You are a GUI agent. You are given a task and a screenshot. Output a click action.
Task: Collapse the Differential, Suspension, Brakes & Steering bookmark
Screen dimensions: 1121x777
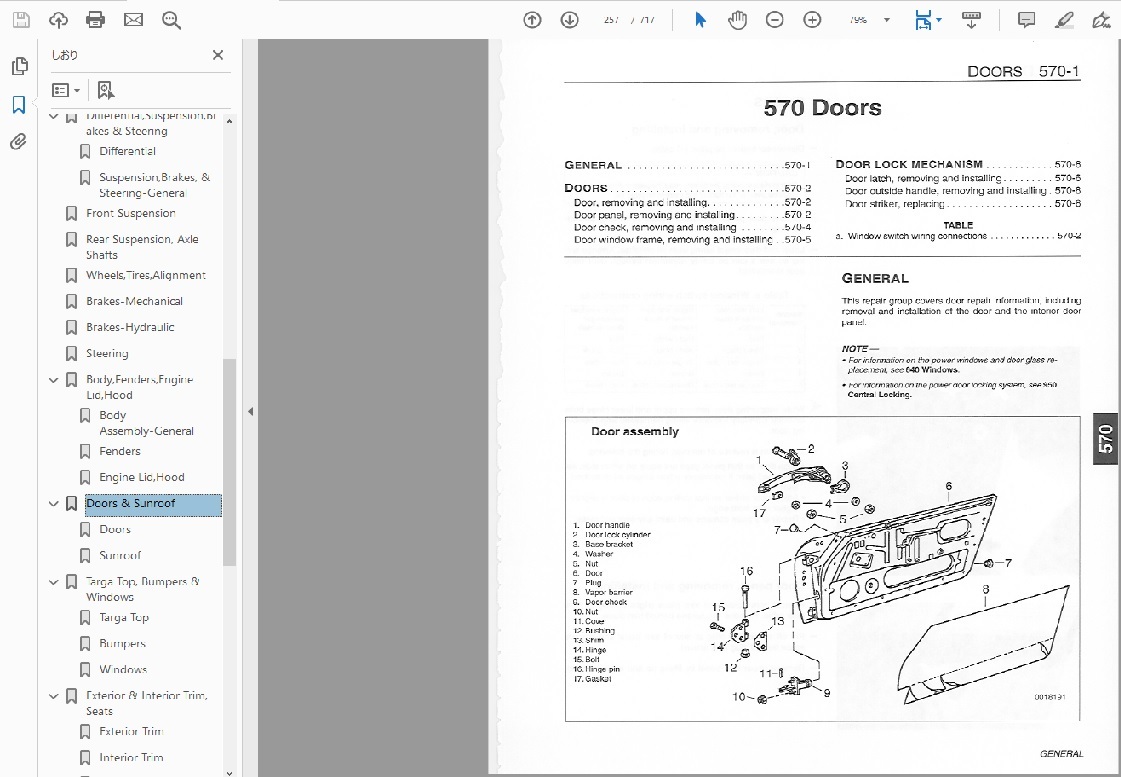click(54, 116)
